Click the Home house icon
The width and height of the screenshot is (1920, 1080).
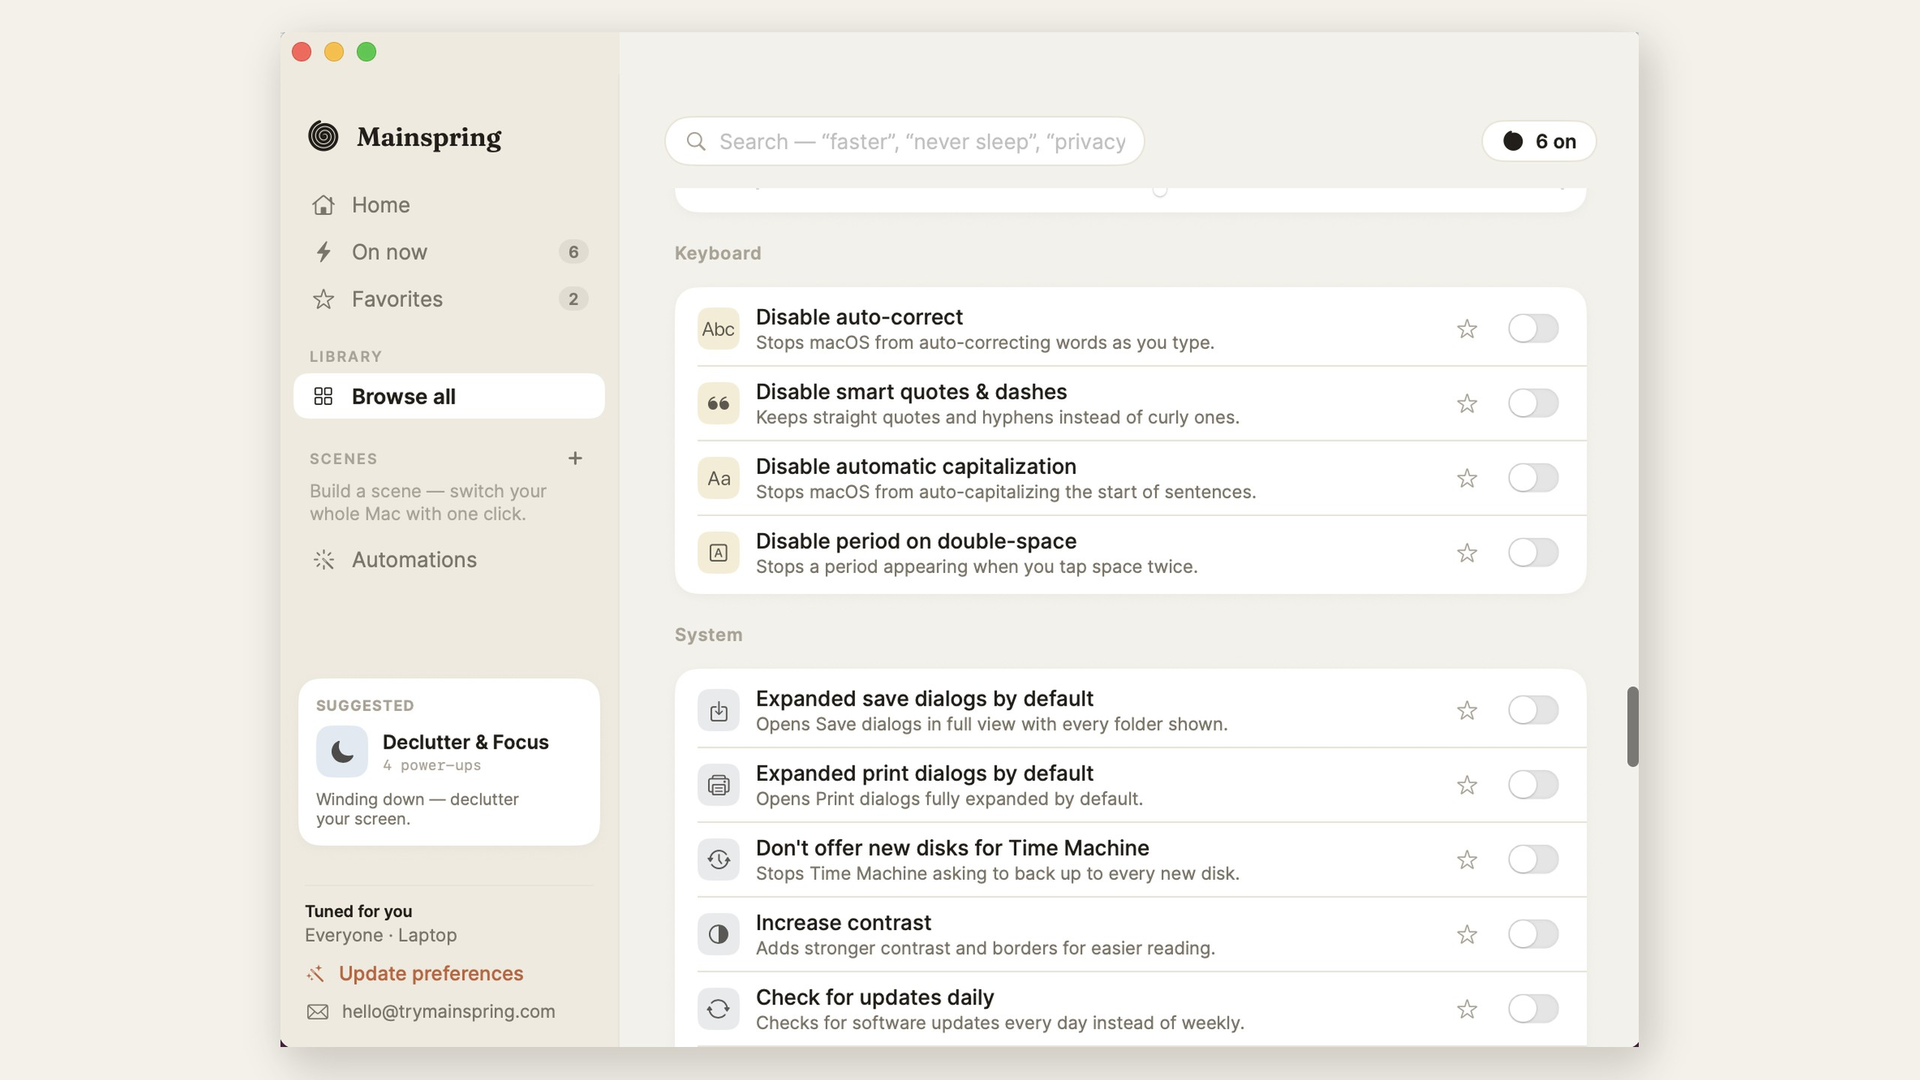[323, 205]
